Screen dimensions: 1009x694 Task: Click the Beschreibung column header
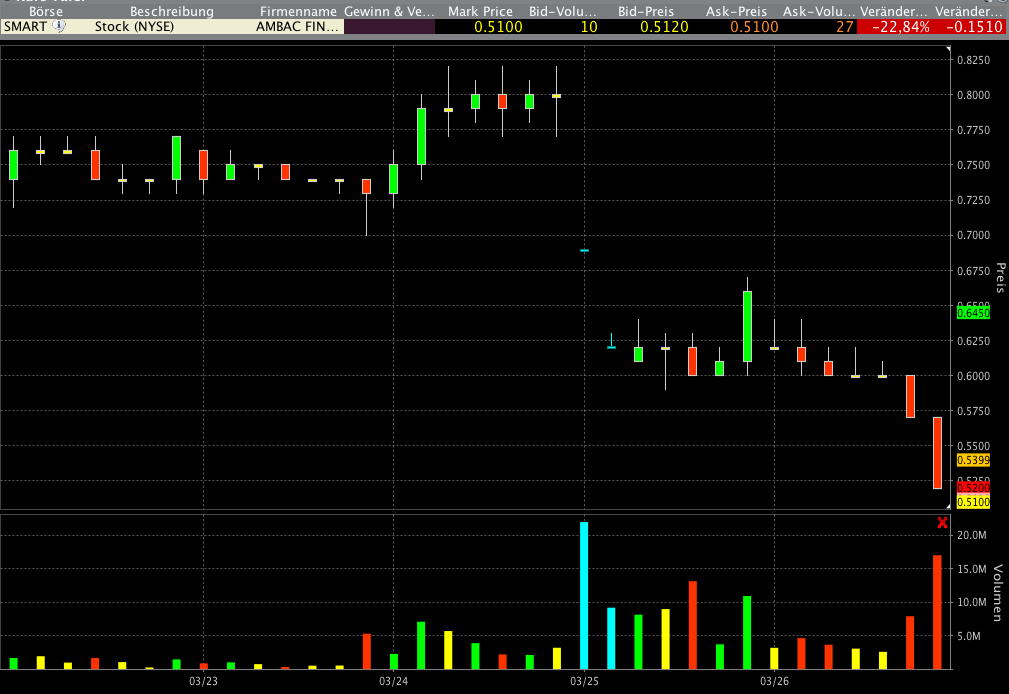pyautogui.click(x=171, y=12)
